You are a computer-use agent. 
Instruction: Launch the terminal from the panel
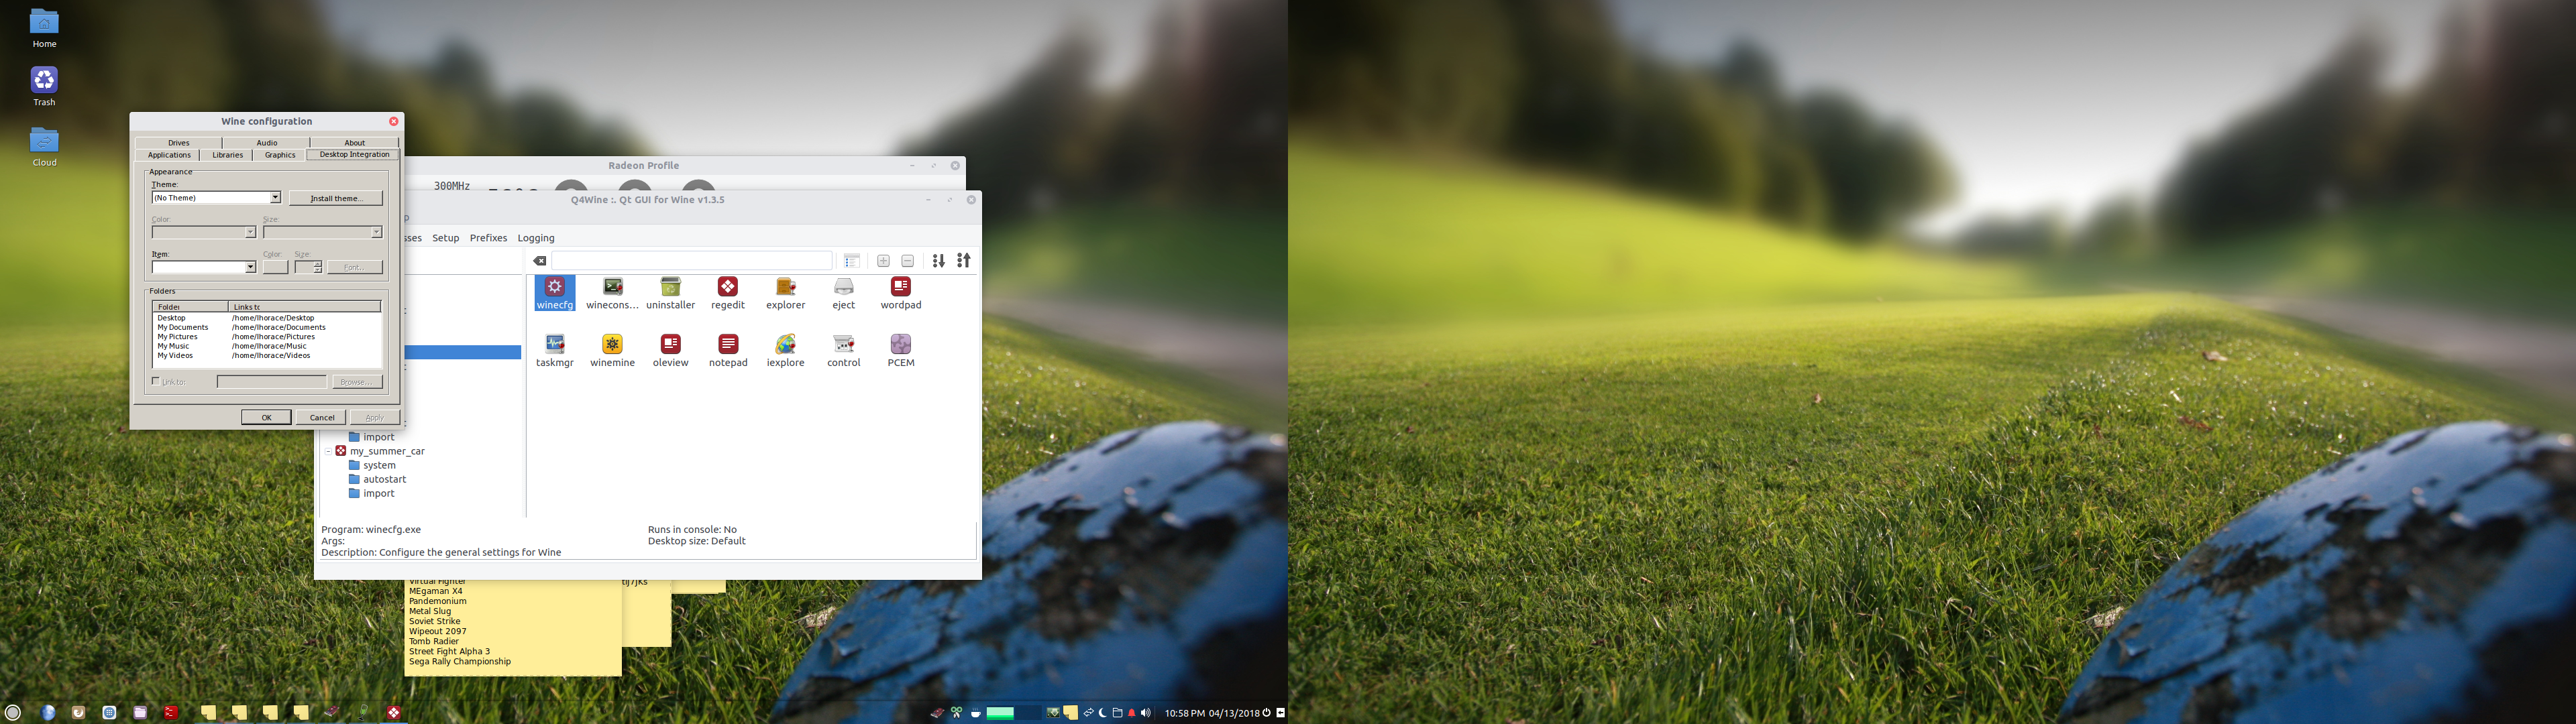(171, 713)
